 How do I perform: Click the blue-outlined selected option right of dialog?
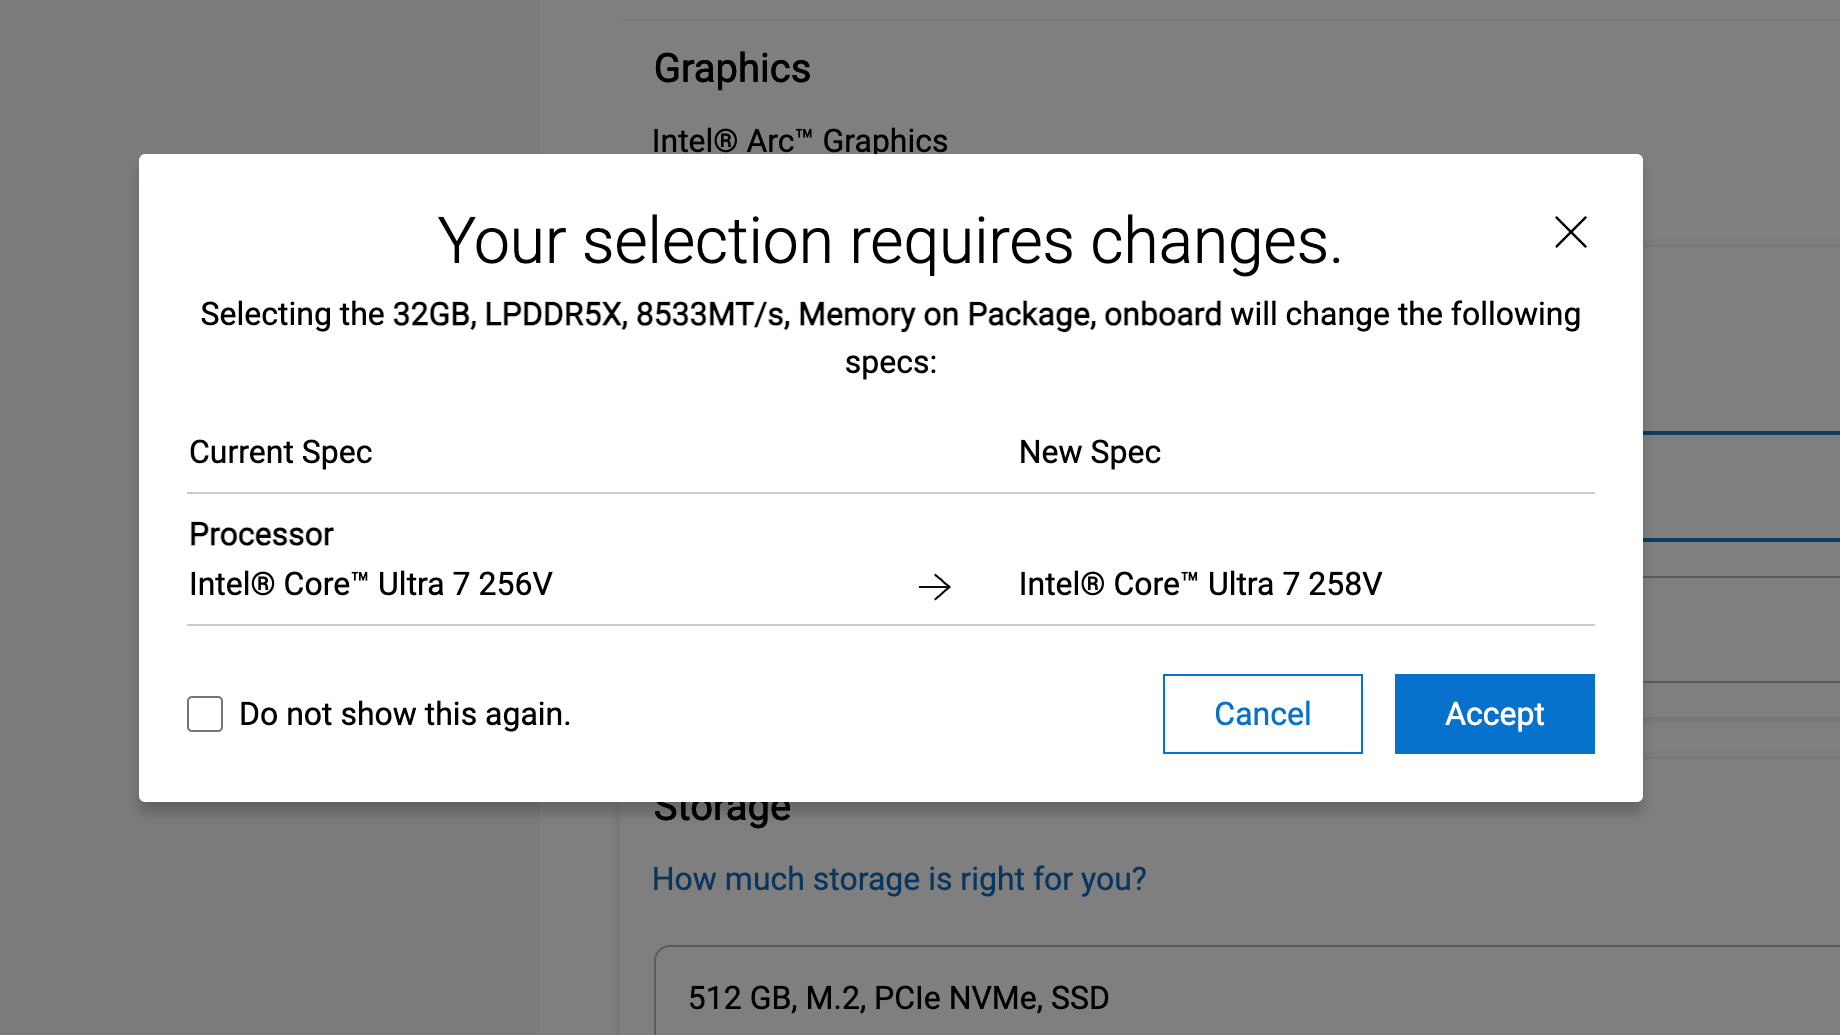click(x=1741, y=487)
